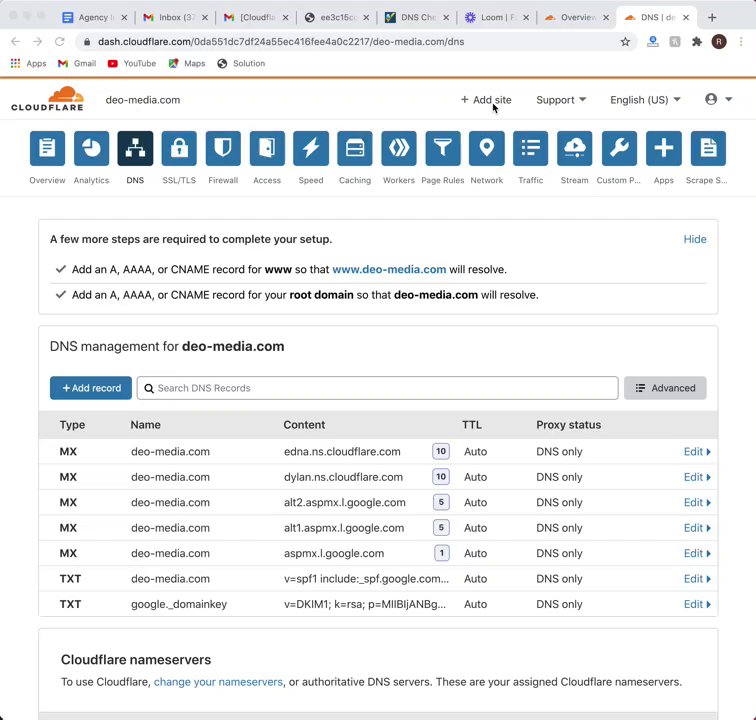Open the user account dropdown

tap(718, 99)
